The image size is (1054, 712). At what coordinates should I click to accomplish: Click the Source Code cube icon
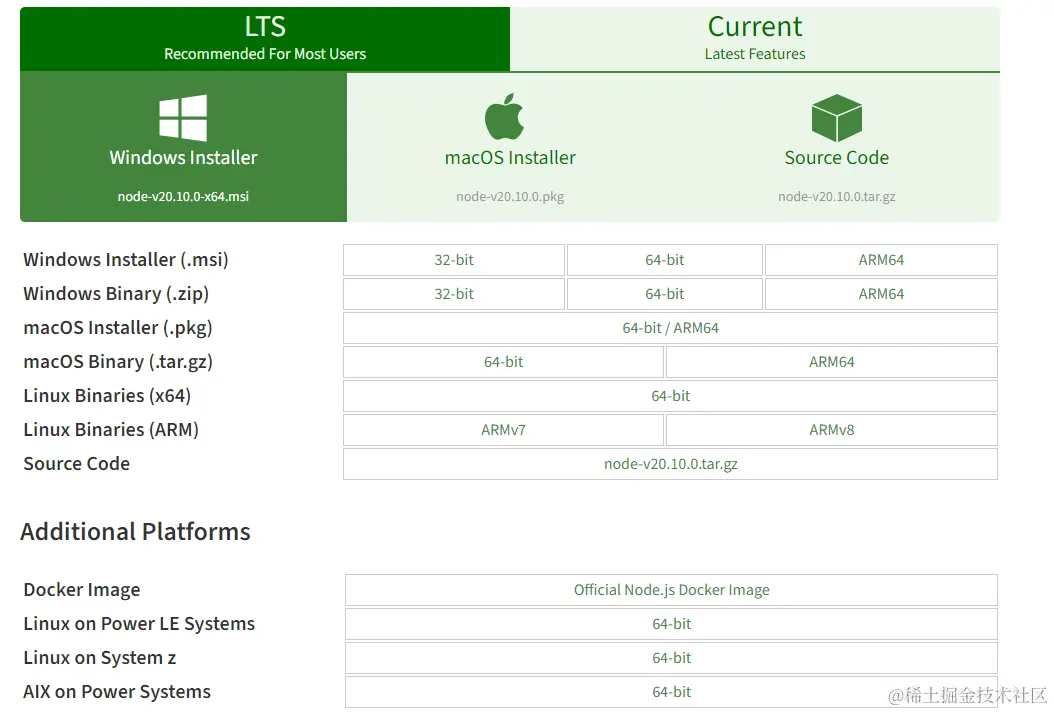[x=836, y=118]
